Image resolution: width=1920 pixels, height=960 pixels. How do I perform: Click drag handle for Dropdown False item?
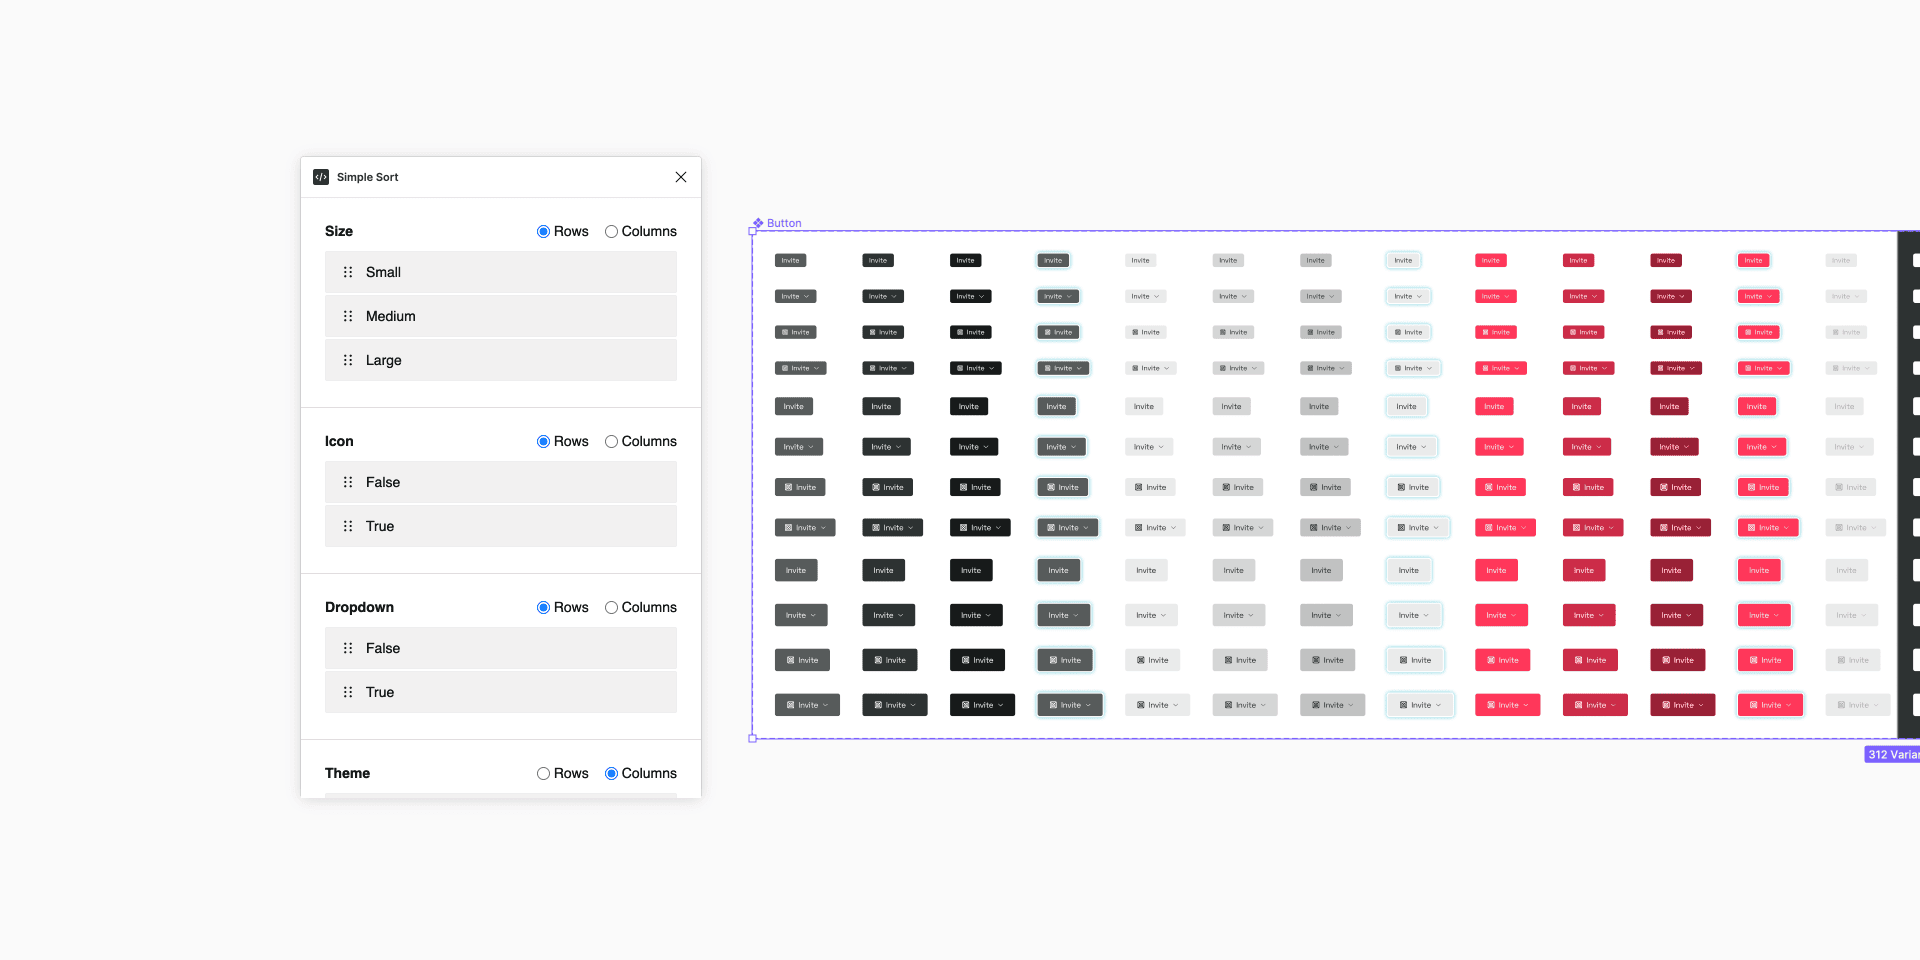click(x=348, y=648)
